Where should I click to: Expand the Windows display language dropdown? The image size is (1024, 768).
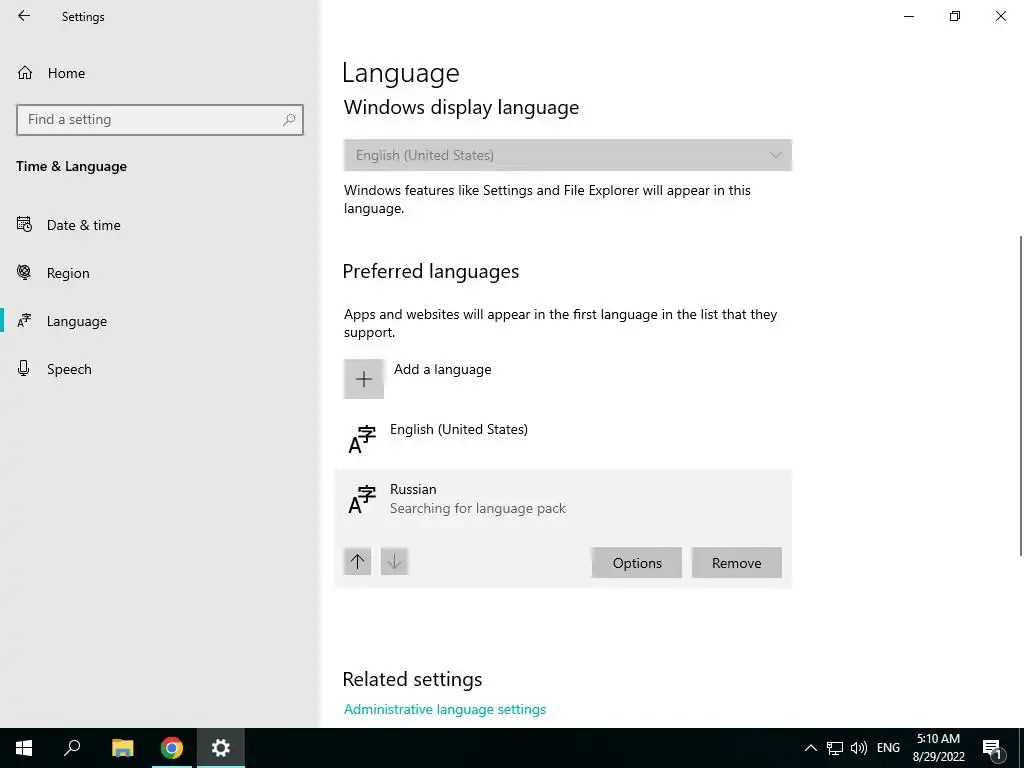point(568,155)
